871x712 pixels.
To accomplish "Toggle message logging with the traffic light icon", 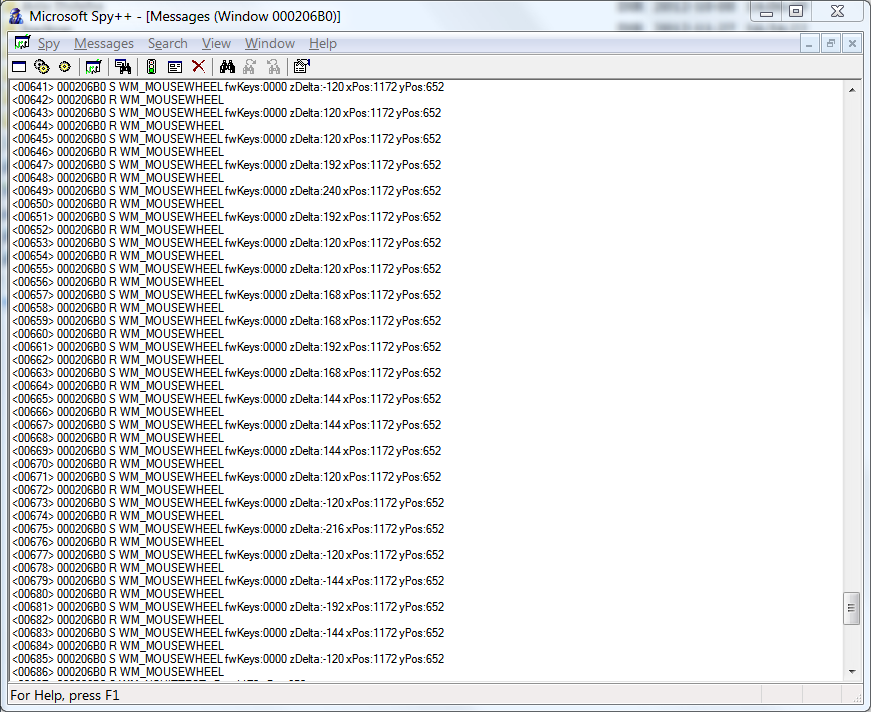I will click(x=151, y=66).
